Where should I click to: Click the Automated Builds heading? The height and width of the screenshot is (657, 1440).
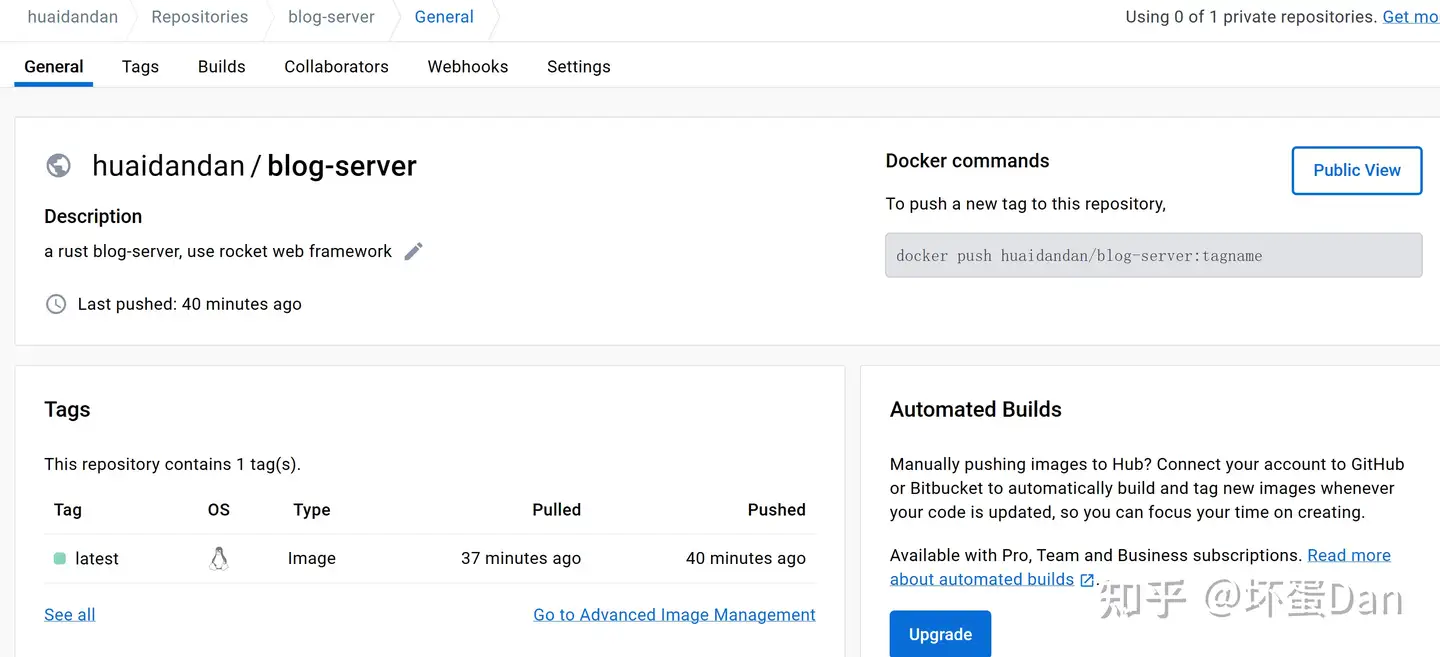pyautogui.click(x=976, y=409)
